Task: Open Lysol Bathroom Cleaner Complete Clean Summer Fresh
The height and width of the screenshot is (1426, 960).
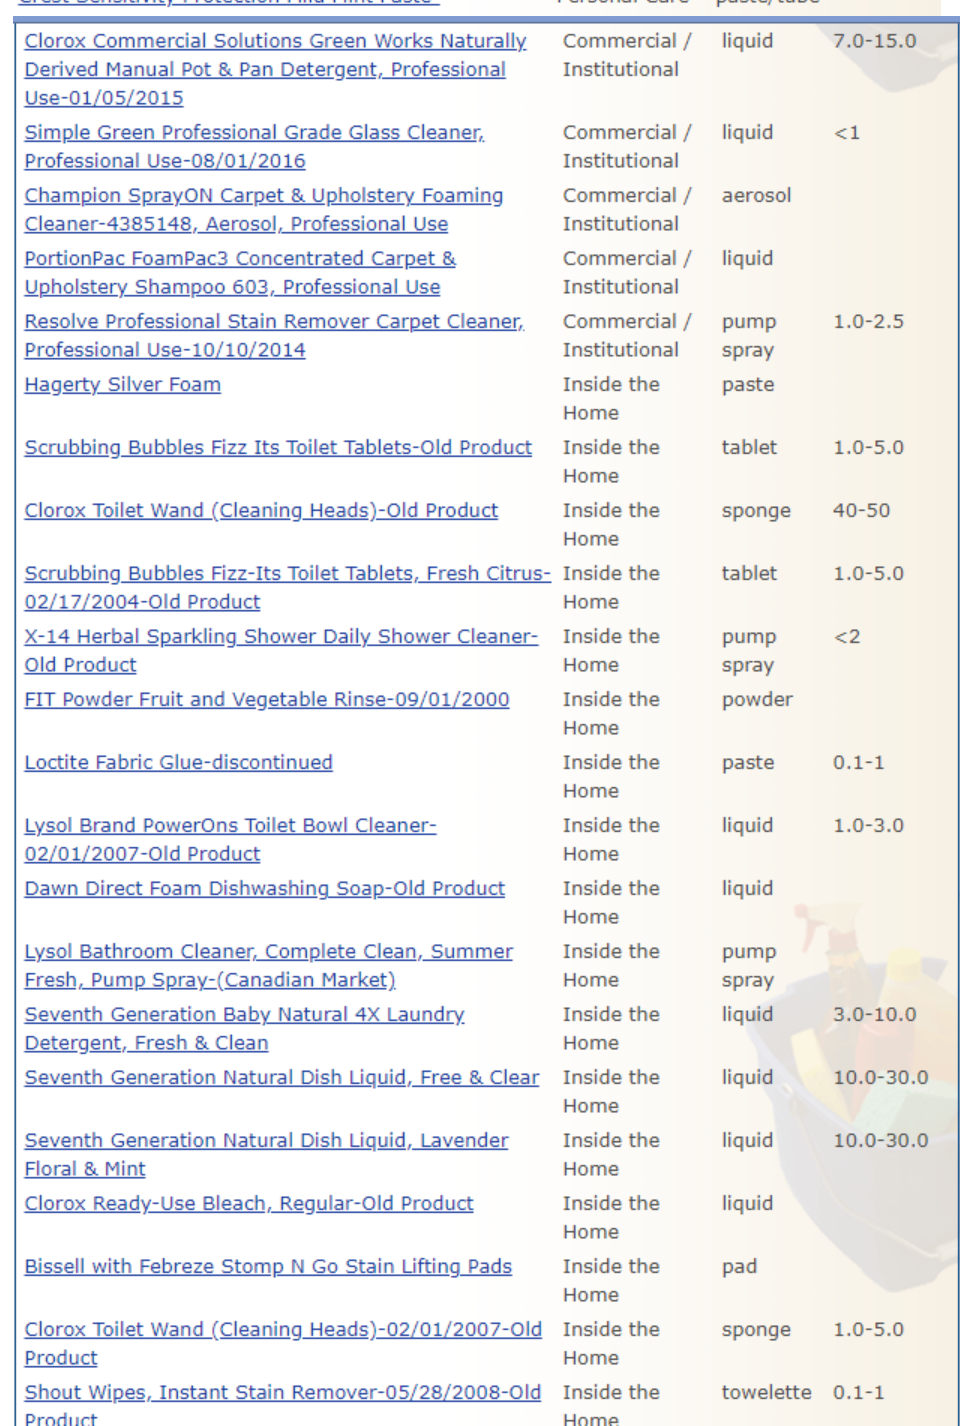Action: click(268, 952)
